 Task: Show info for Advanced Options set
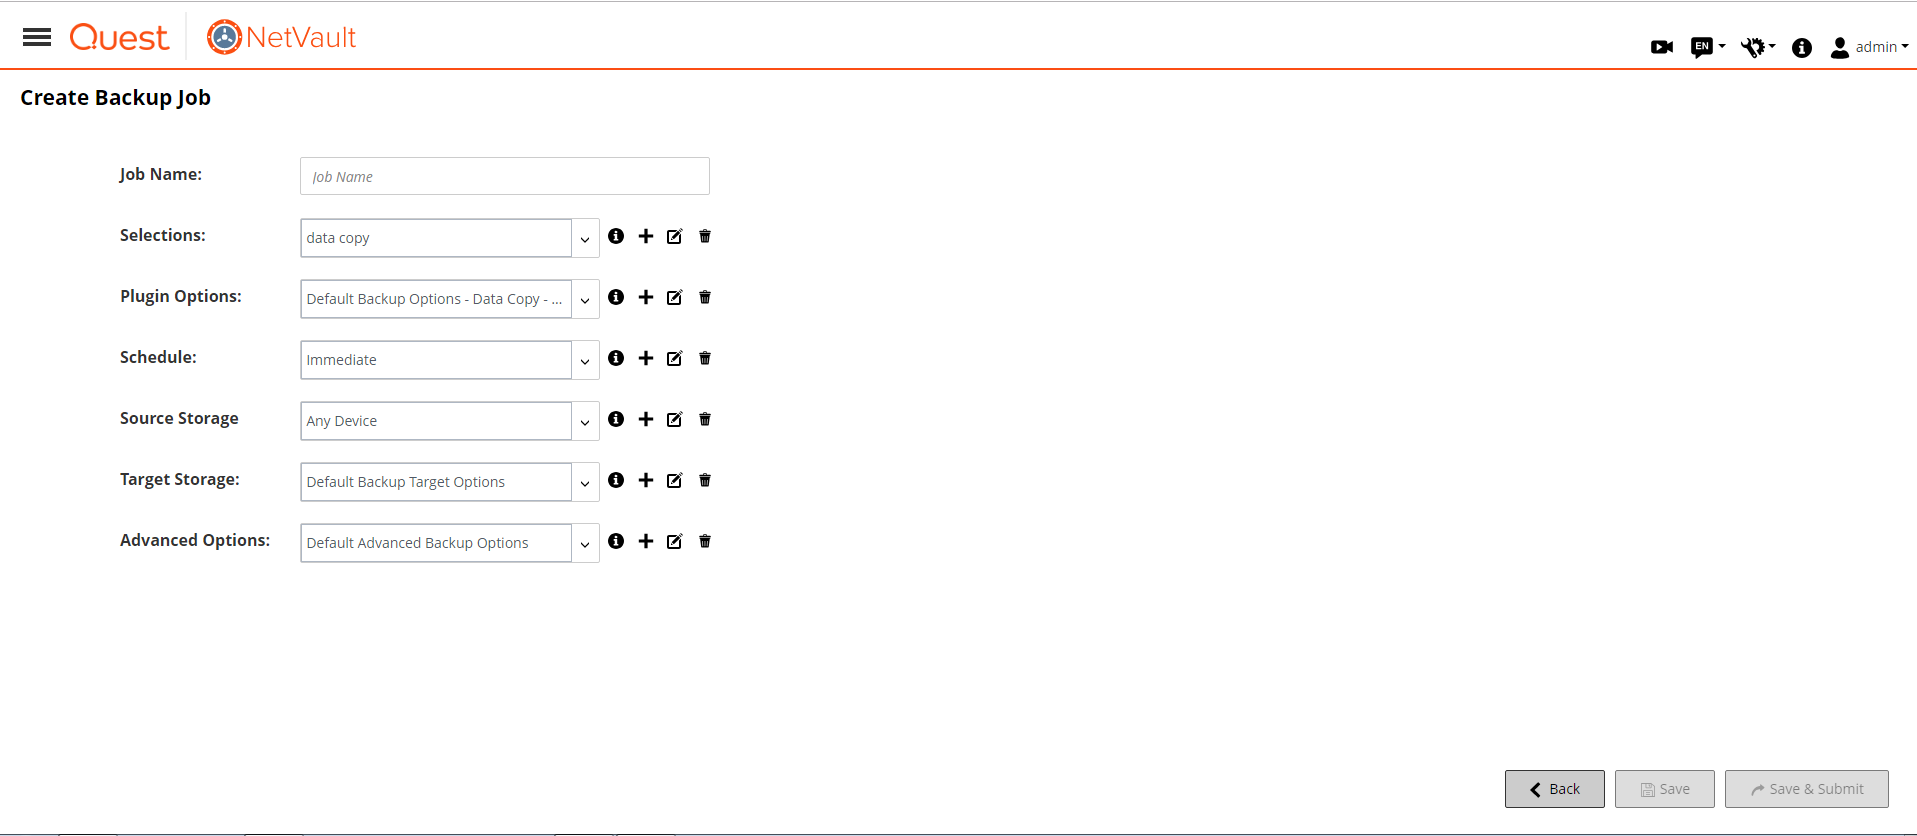tap(616, 541)
